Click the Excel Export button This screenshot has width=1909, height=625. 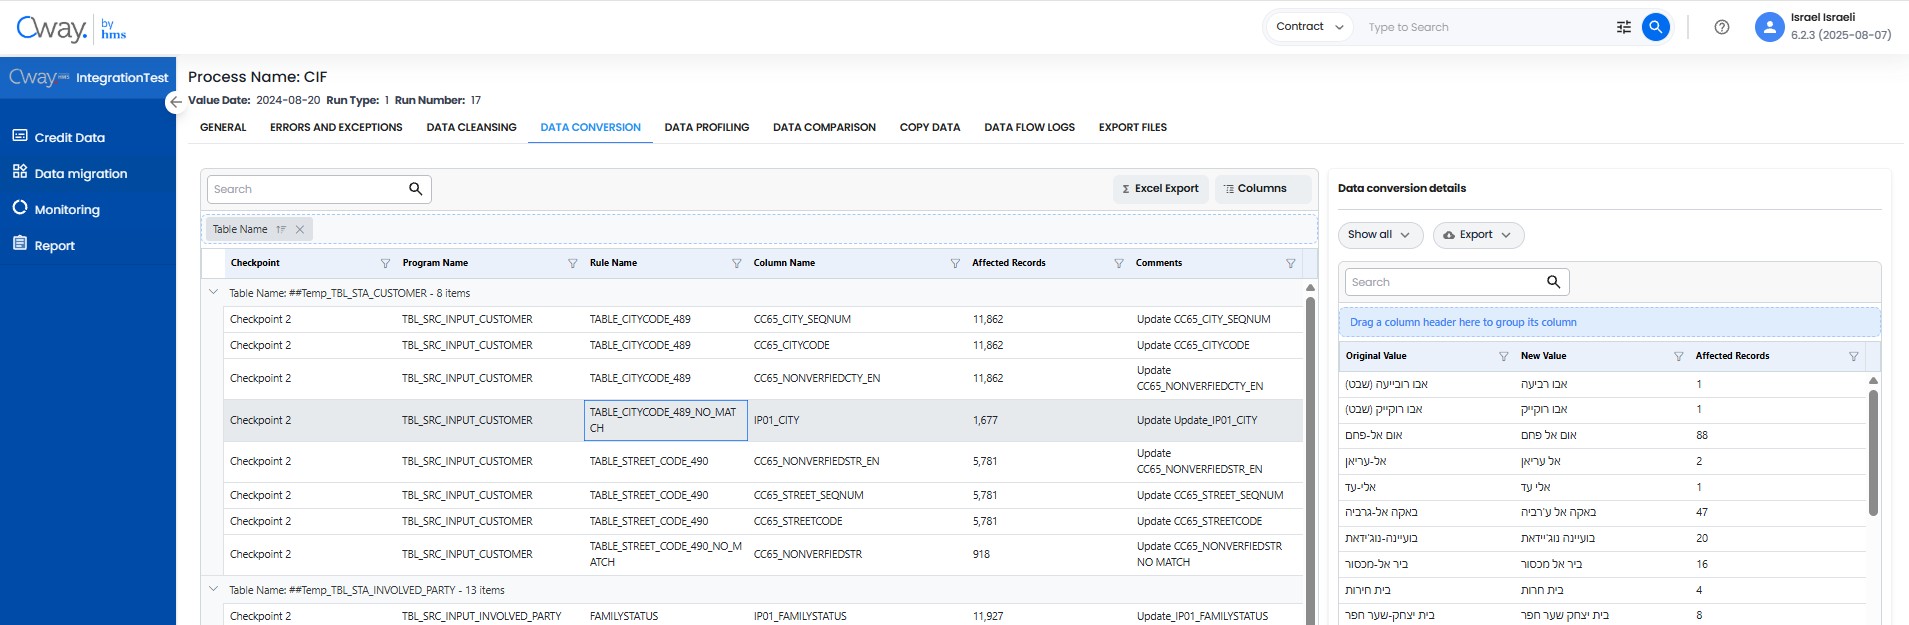click(1160, 189)
